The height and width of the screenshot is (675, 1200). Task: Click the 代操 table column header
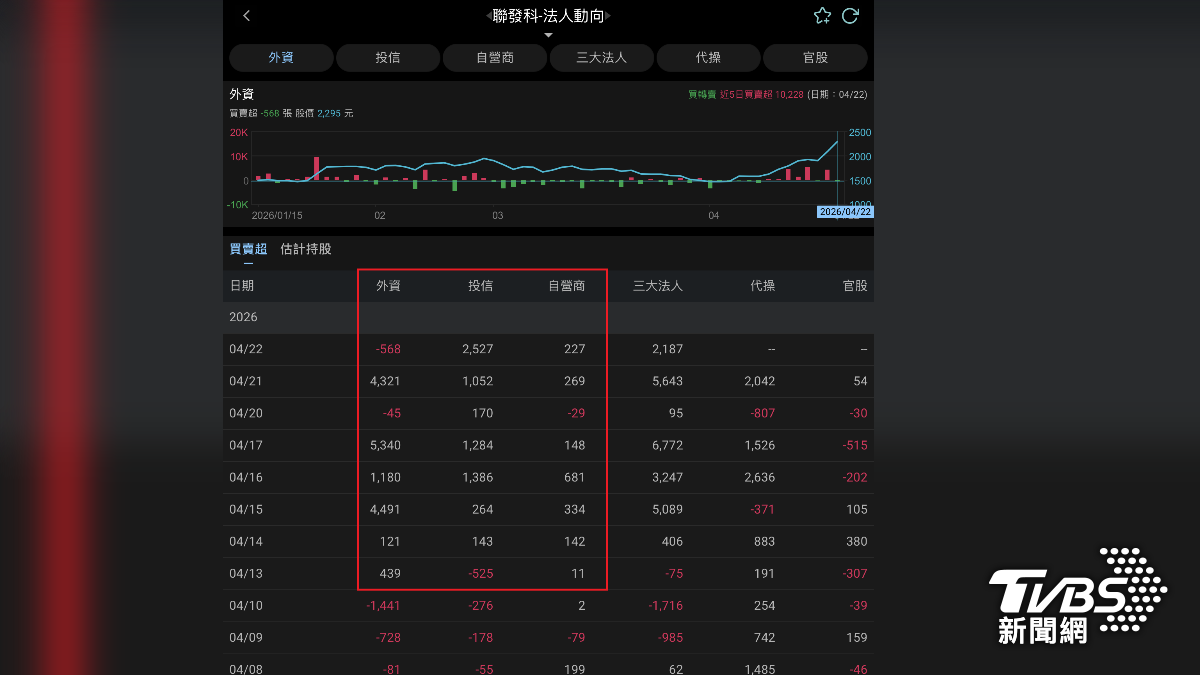tap(763, 286)
